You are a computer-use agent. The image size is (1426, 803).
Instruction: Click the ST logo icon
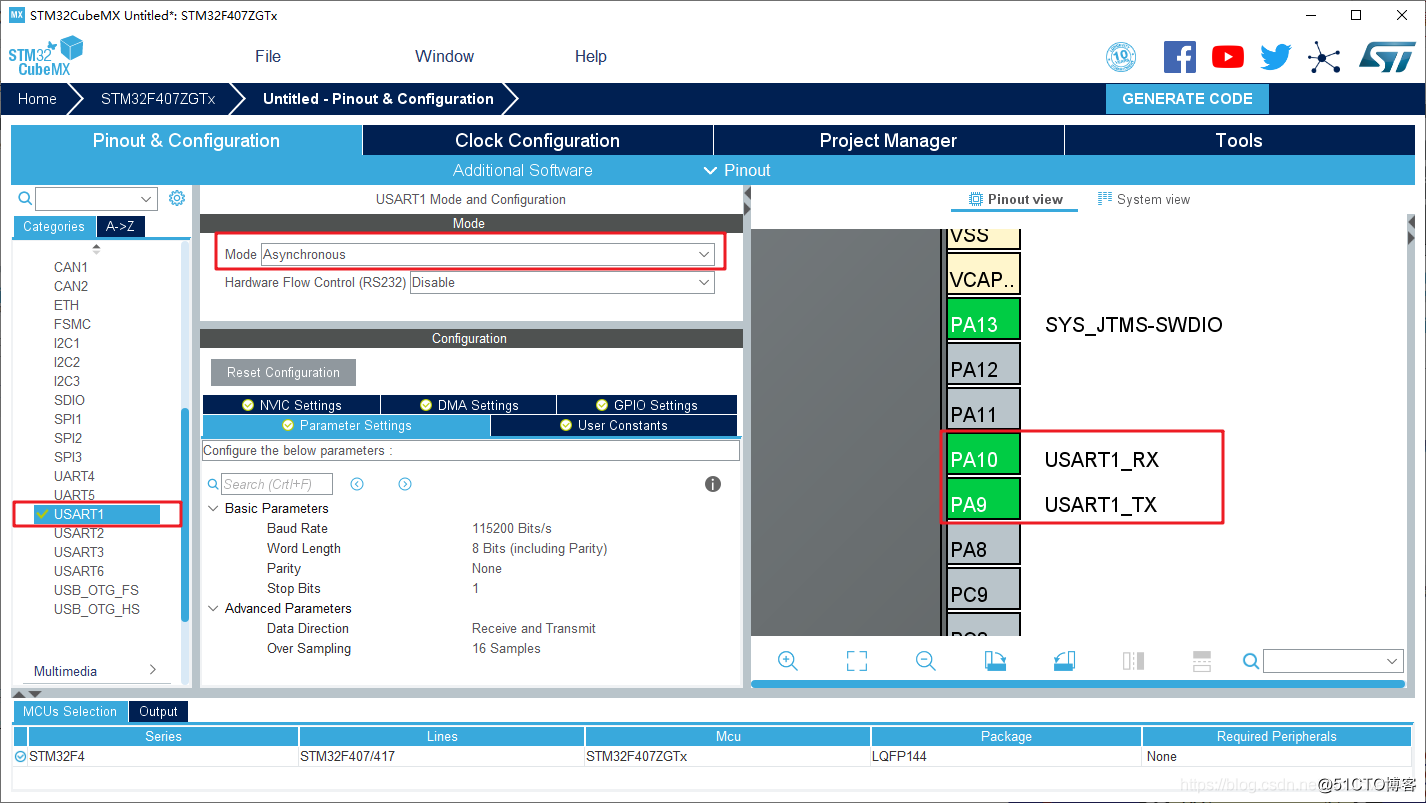click(x=1387, y=57)
